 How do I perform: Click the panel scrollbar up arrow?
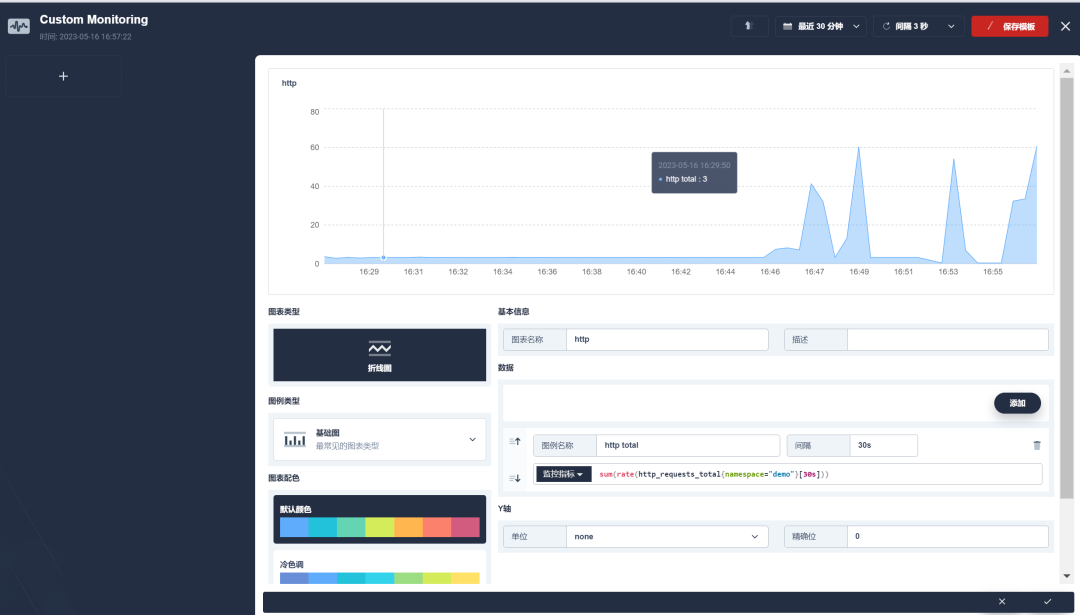(1066, 71)
